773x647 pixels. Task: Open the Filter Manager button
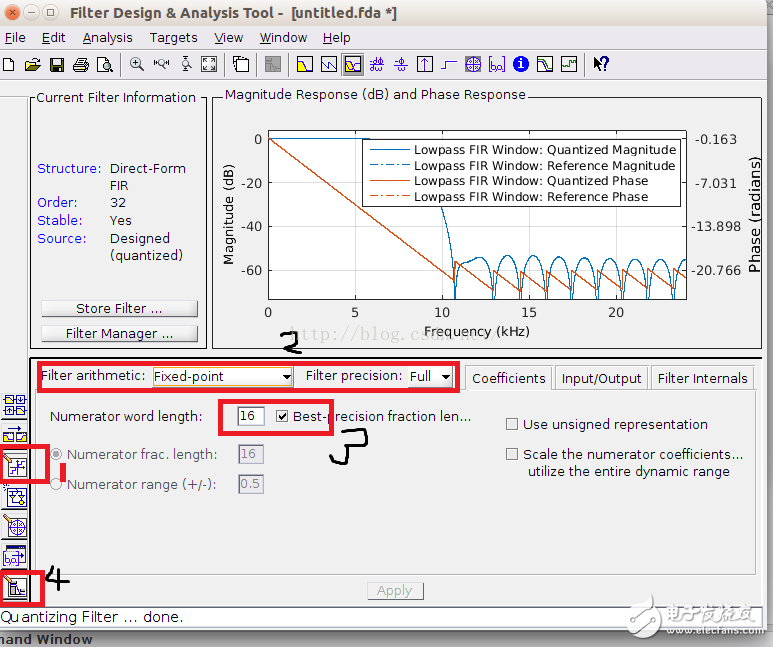coord(119,334)
